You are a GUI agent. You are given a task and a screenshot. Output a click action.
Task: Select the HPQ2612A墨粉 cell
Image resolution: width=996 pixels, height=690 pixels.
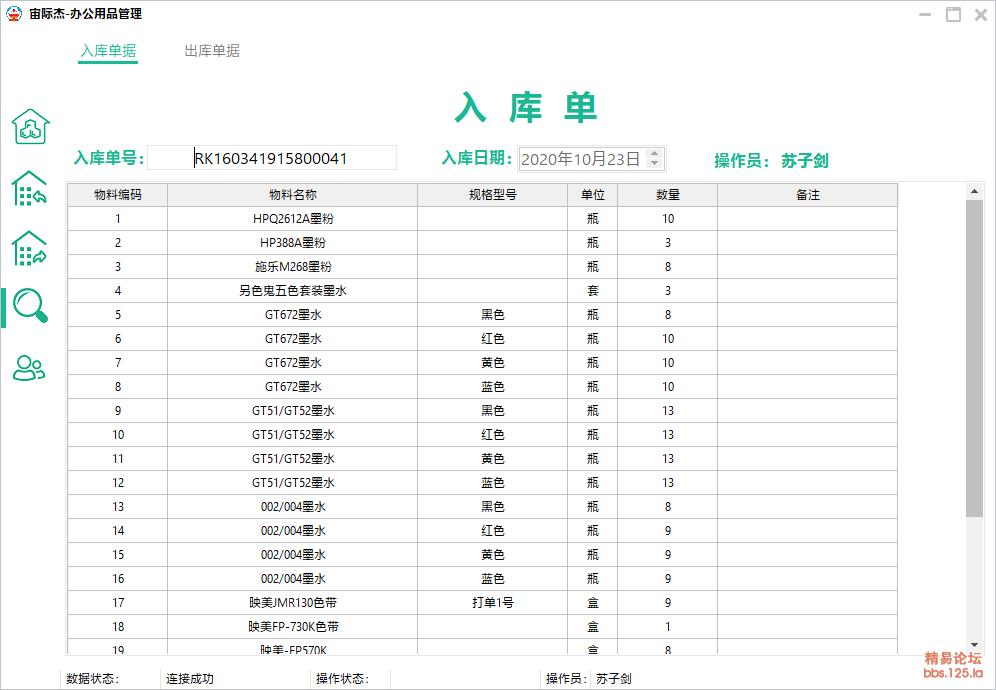point(293,219)
